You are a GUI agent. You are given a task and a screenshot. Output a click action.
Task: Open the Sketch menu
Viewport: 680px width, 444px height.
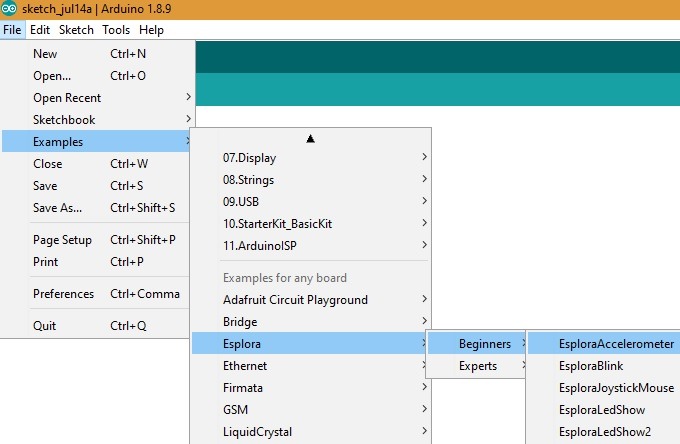[76, 30]
